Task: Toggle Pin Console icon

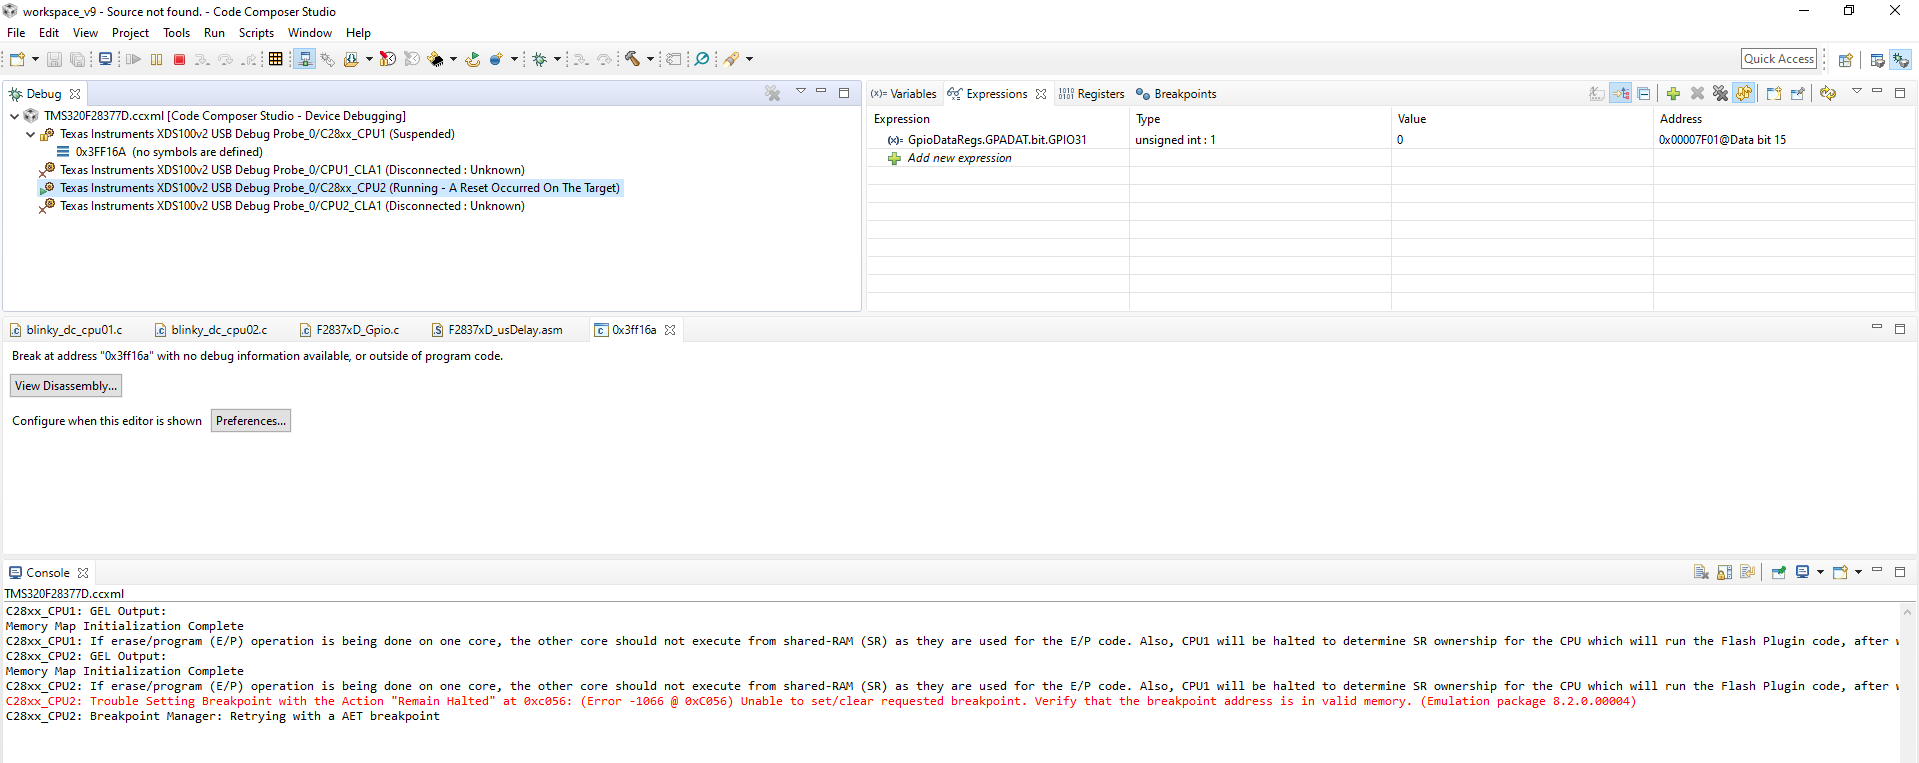Action: point(1778,573)
